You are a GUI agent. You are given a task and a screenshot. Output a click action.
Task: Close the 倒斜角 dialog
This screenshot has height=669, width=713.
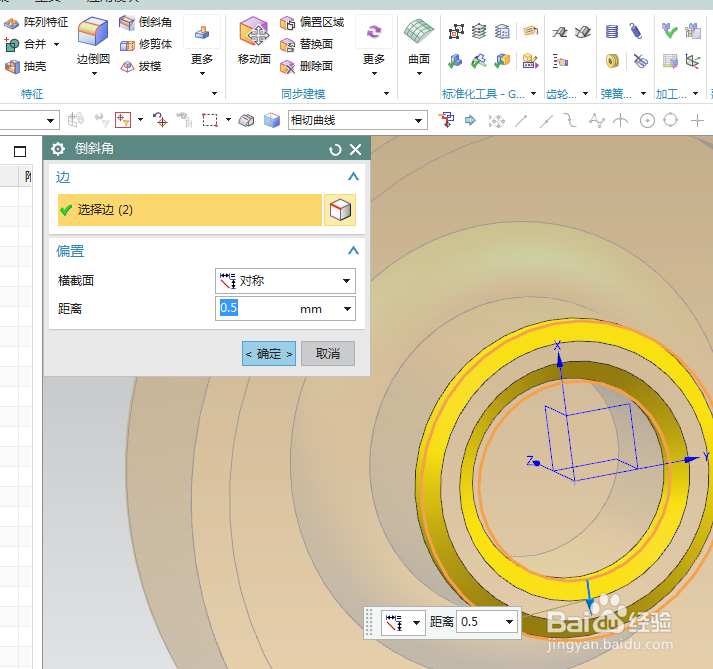click(356, 149)
